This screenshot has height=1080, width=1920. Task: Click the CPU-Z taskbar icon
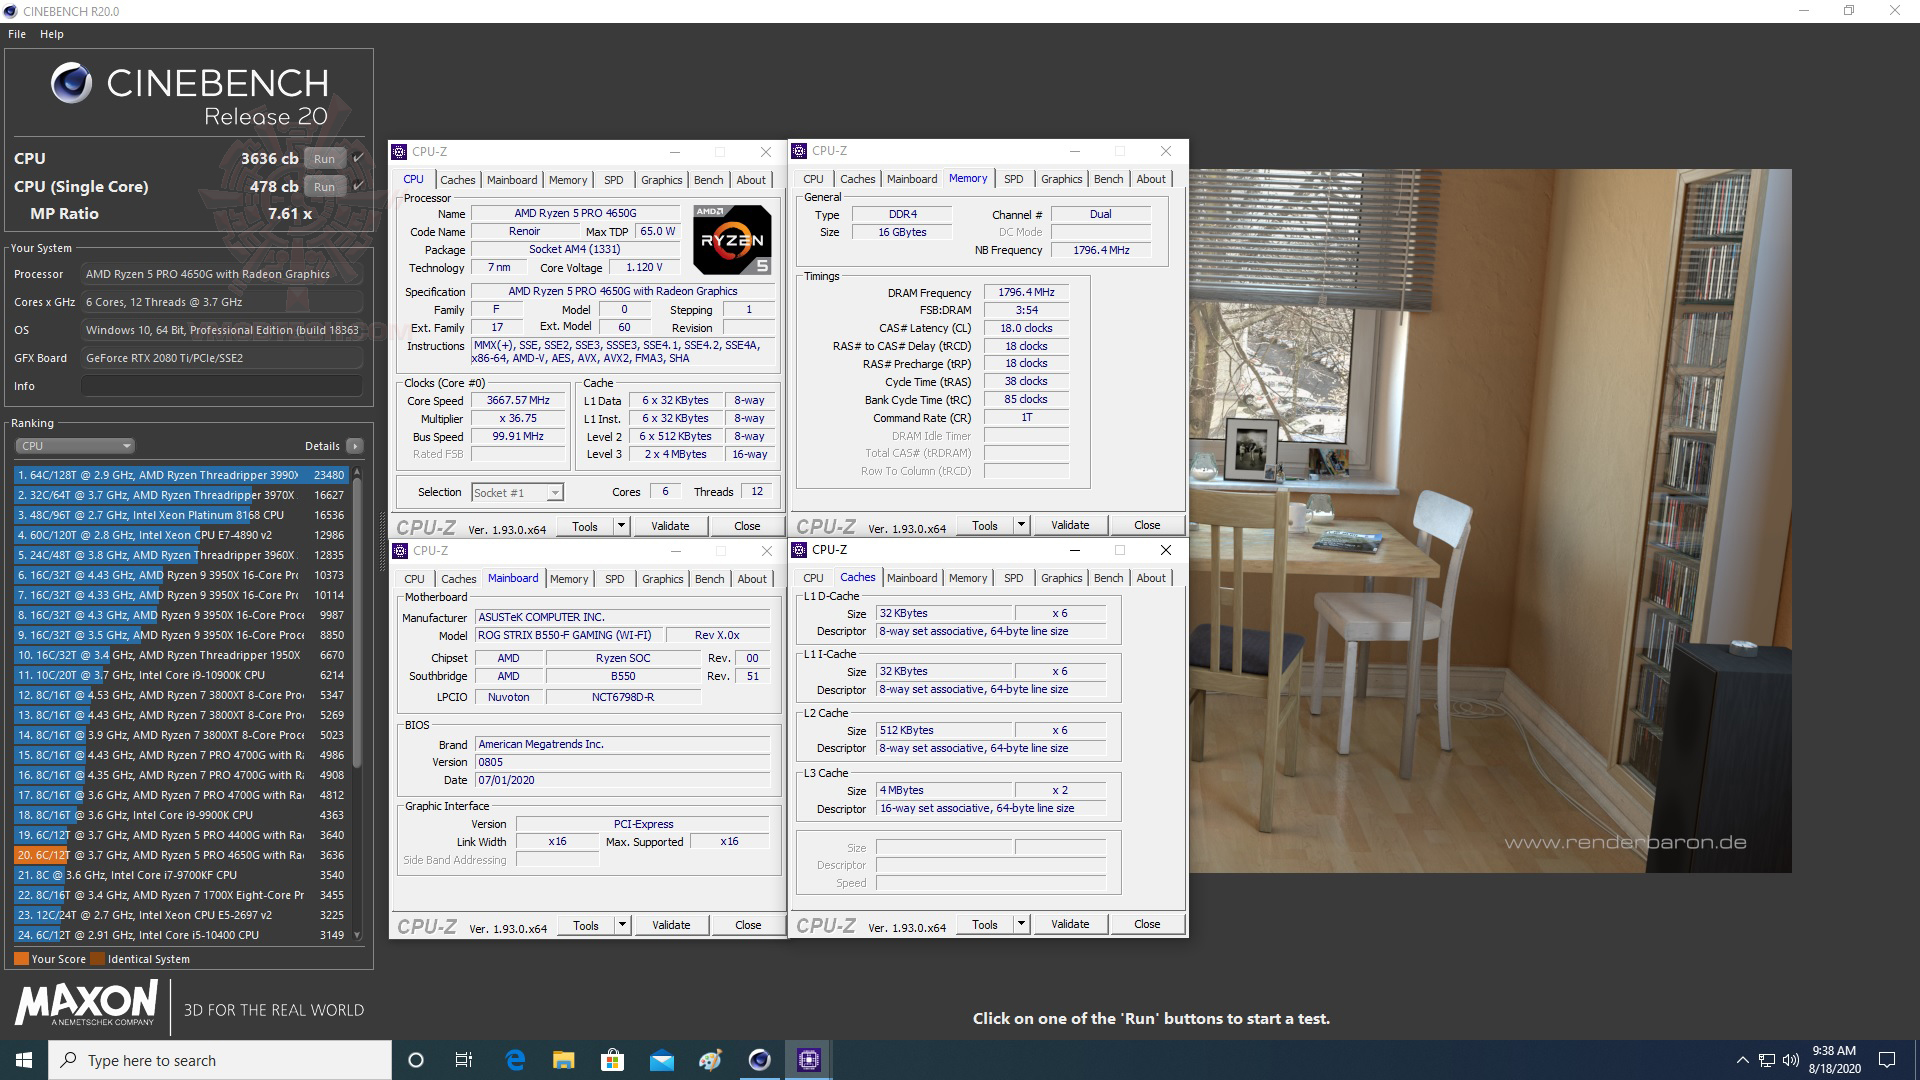pos(808,1060)
